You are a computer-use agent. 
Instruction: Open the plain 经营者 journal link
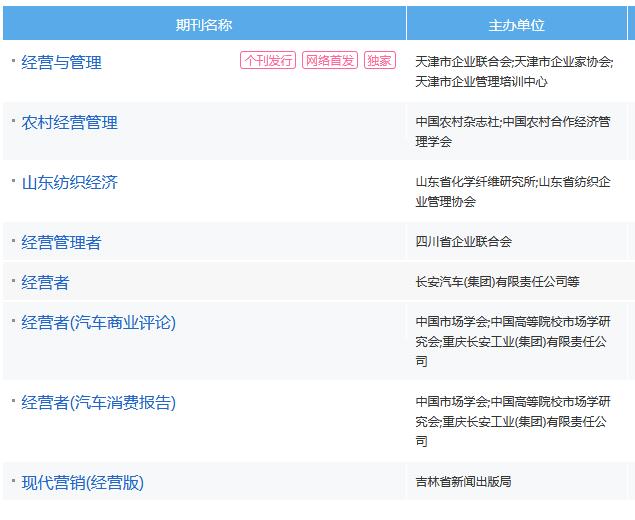tap(45, 283)
